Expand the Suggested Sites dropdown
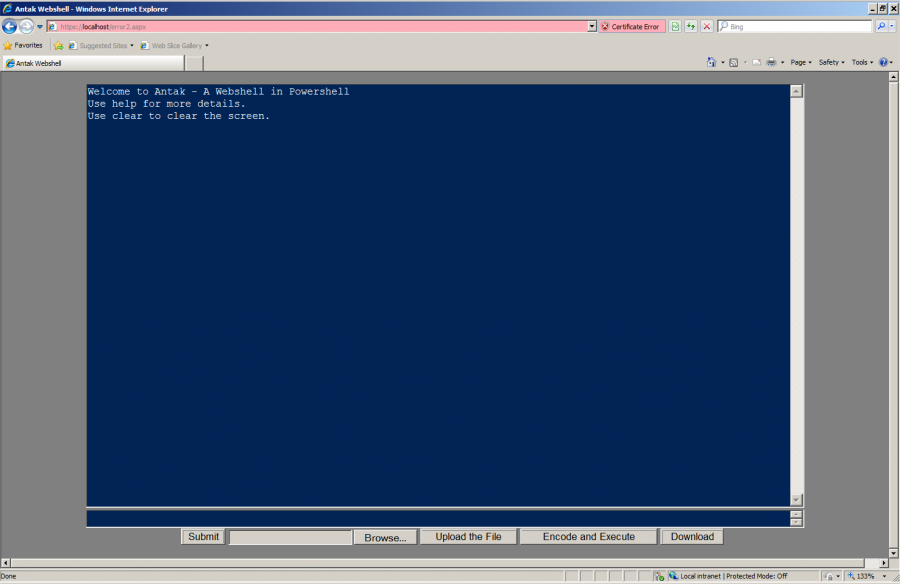900x584 pixels. pos(131,46)
